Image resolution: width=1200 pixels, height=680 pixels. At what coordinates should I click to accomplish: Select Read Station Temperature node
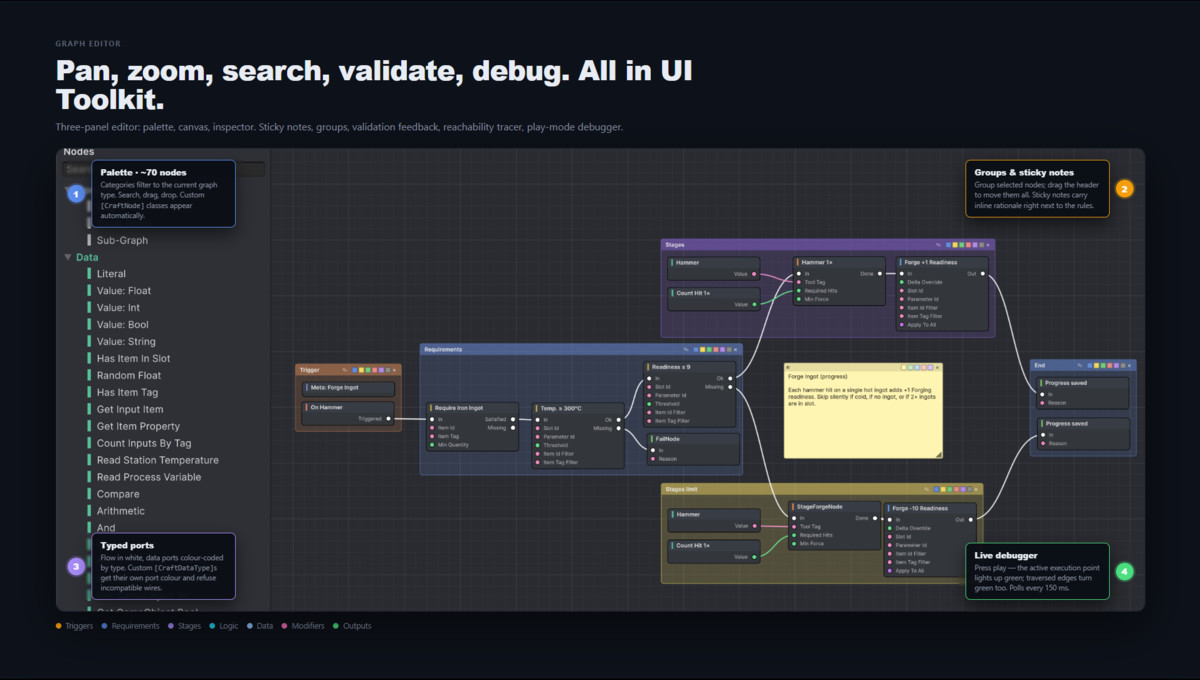click(x=157, y=461)
